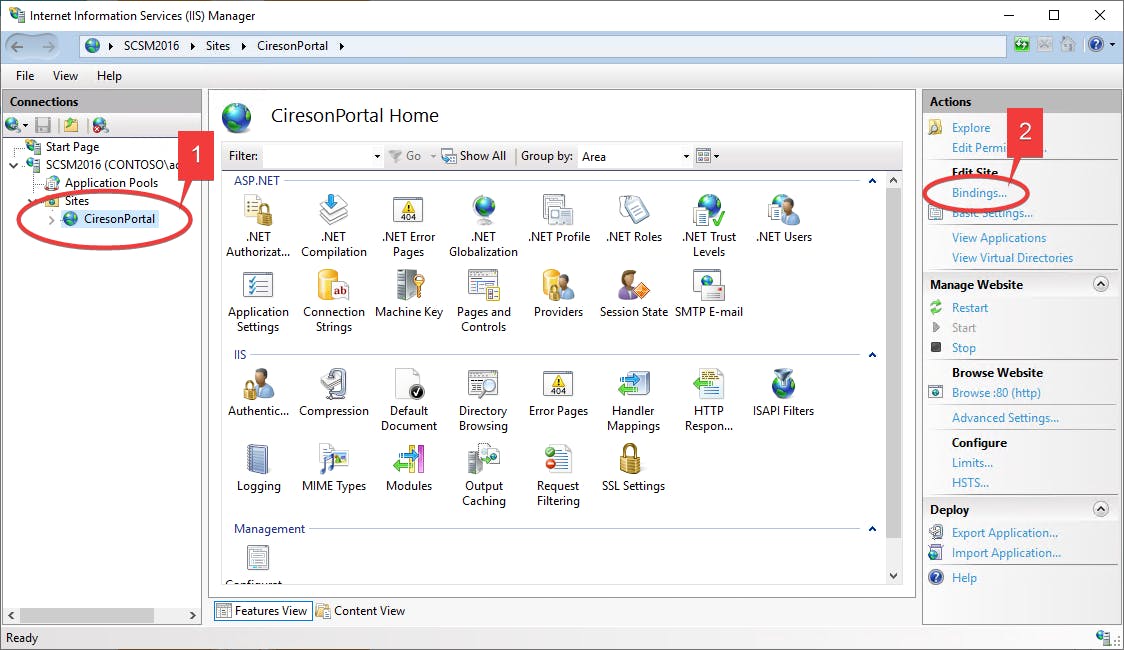Open the IIS Error Pages feature

(x=558, y=392)
